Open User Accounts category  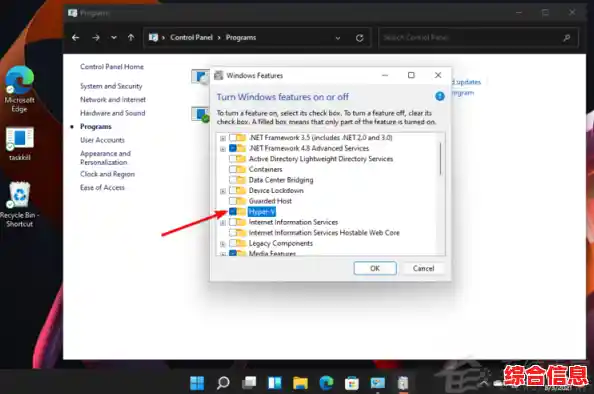coord(102,140)
